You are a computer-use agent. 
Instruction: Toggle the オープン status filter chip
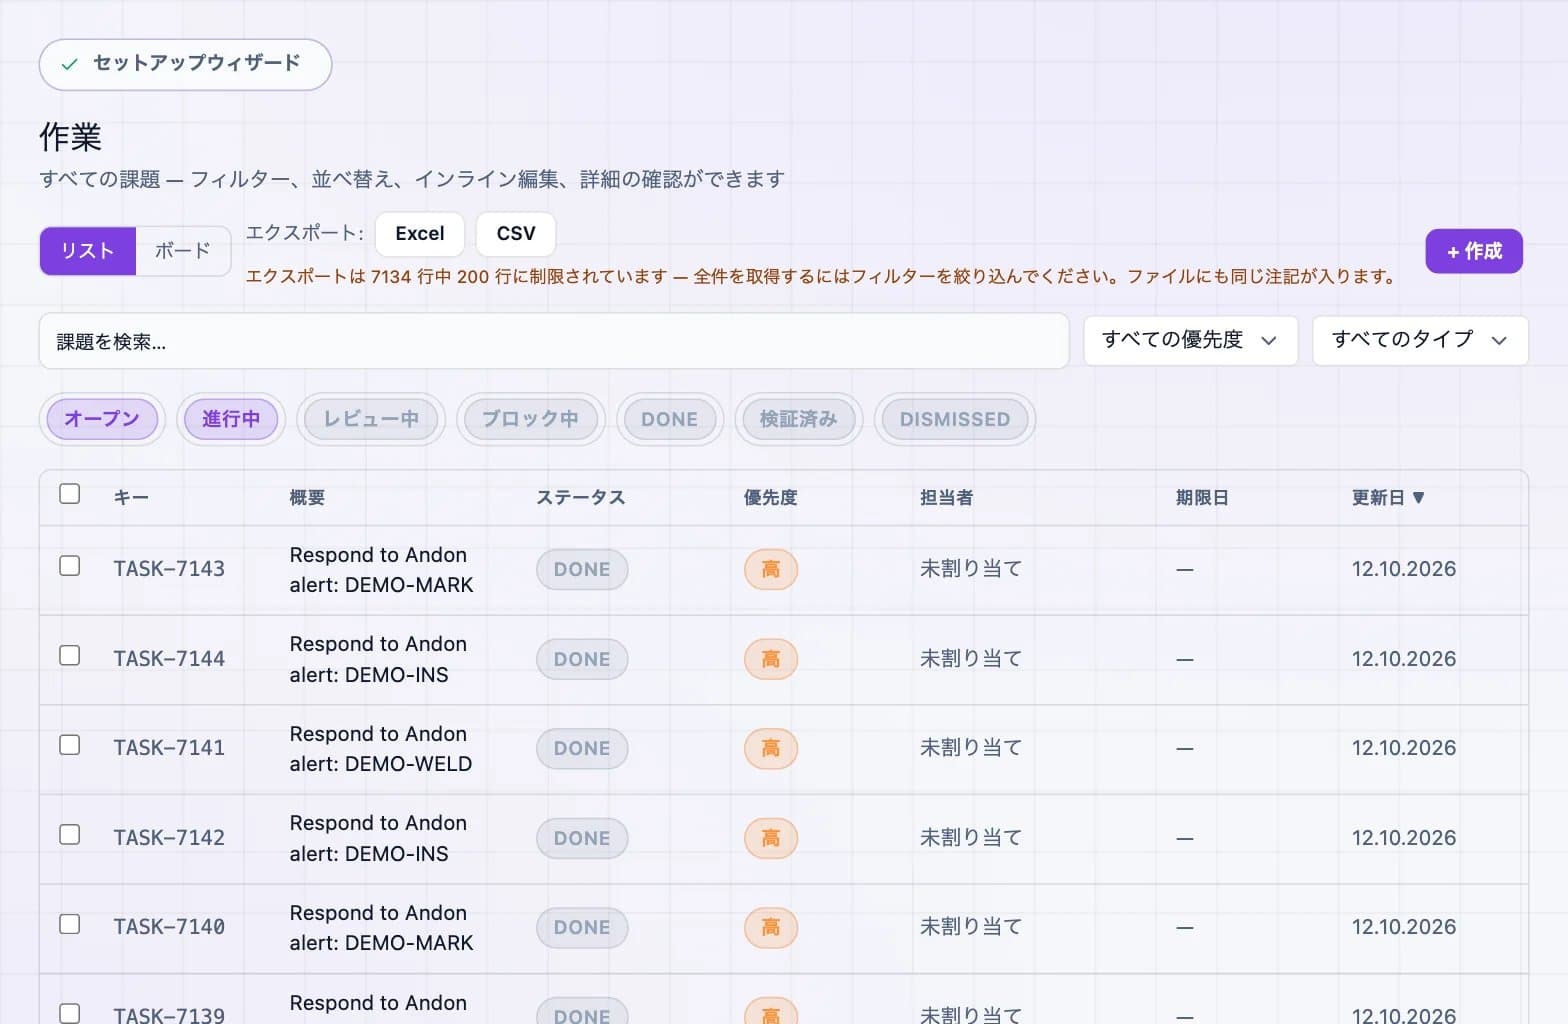click(x=102, y=419)
